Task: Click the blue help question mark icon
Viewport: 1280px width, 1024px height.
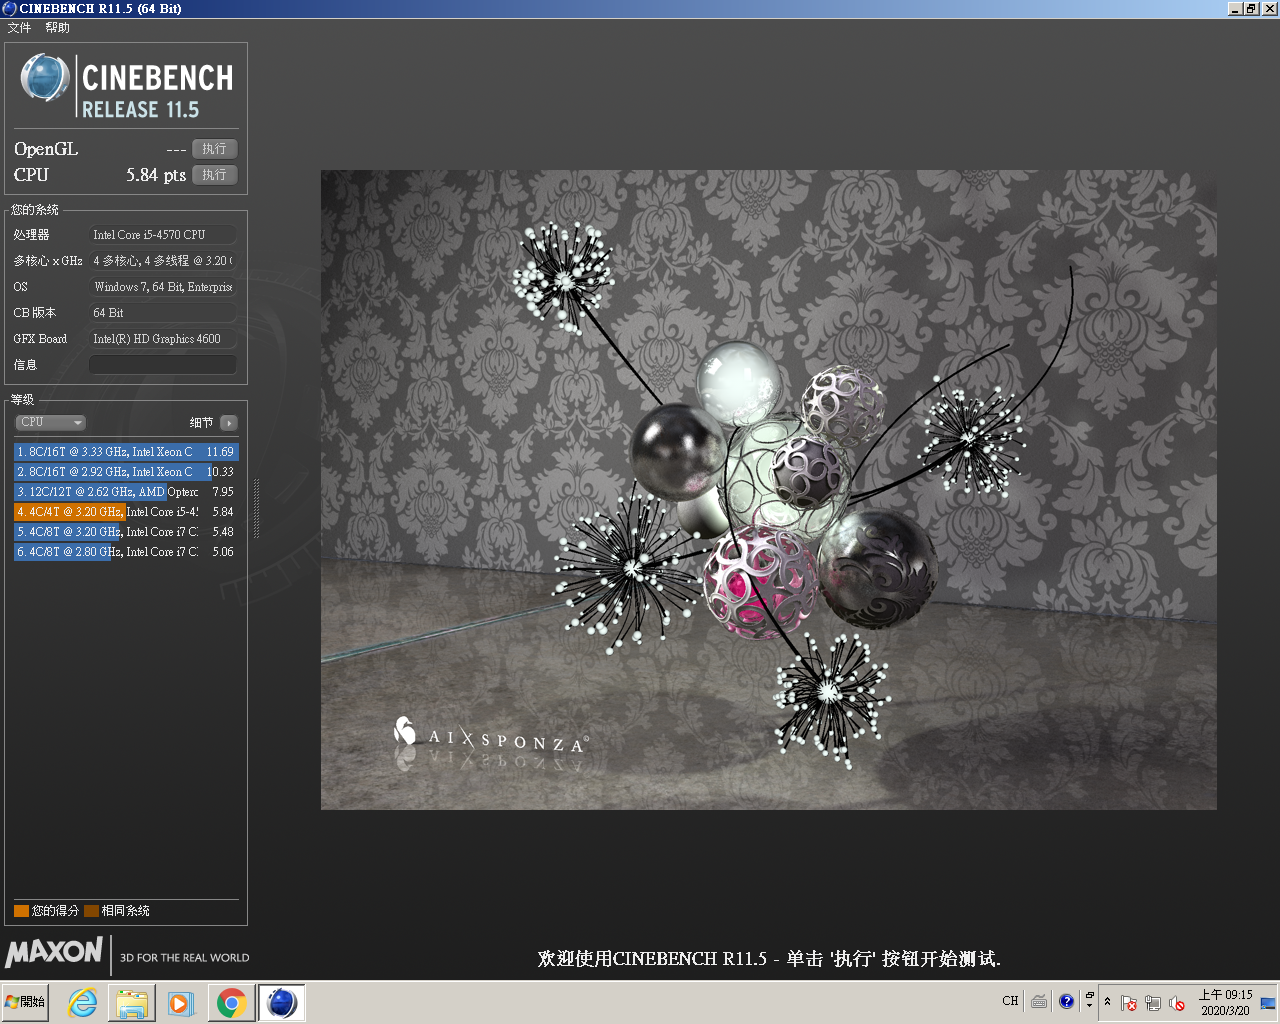Action: pos(1066,1001)
